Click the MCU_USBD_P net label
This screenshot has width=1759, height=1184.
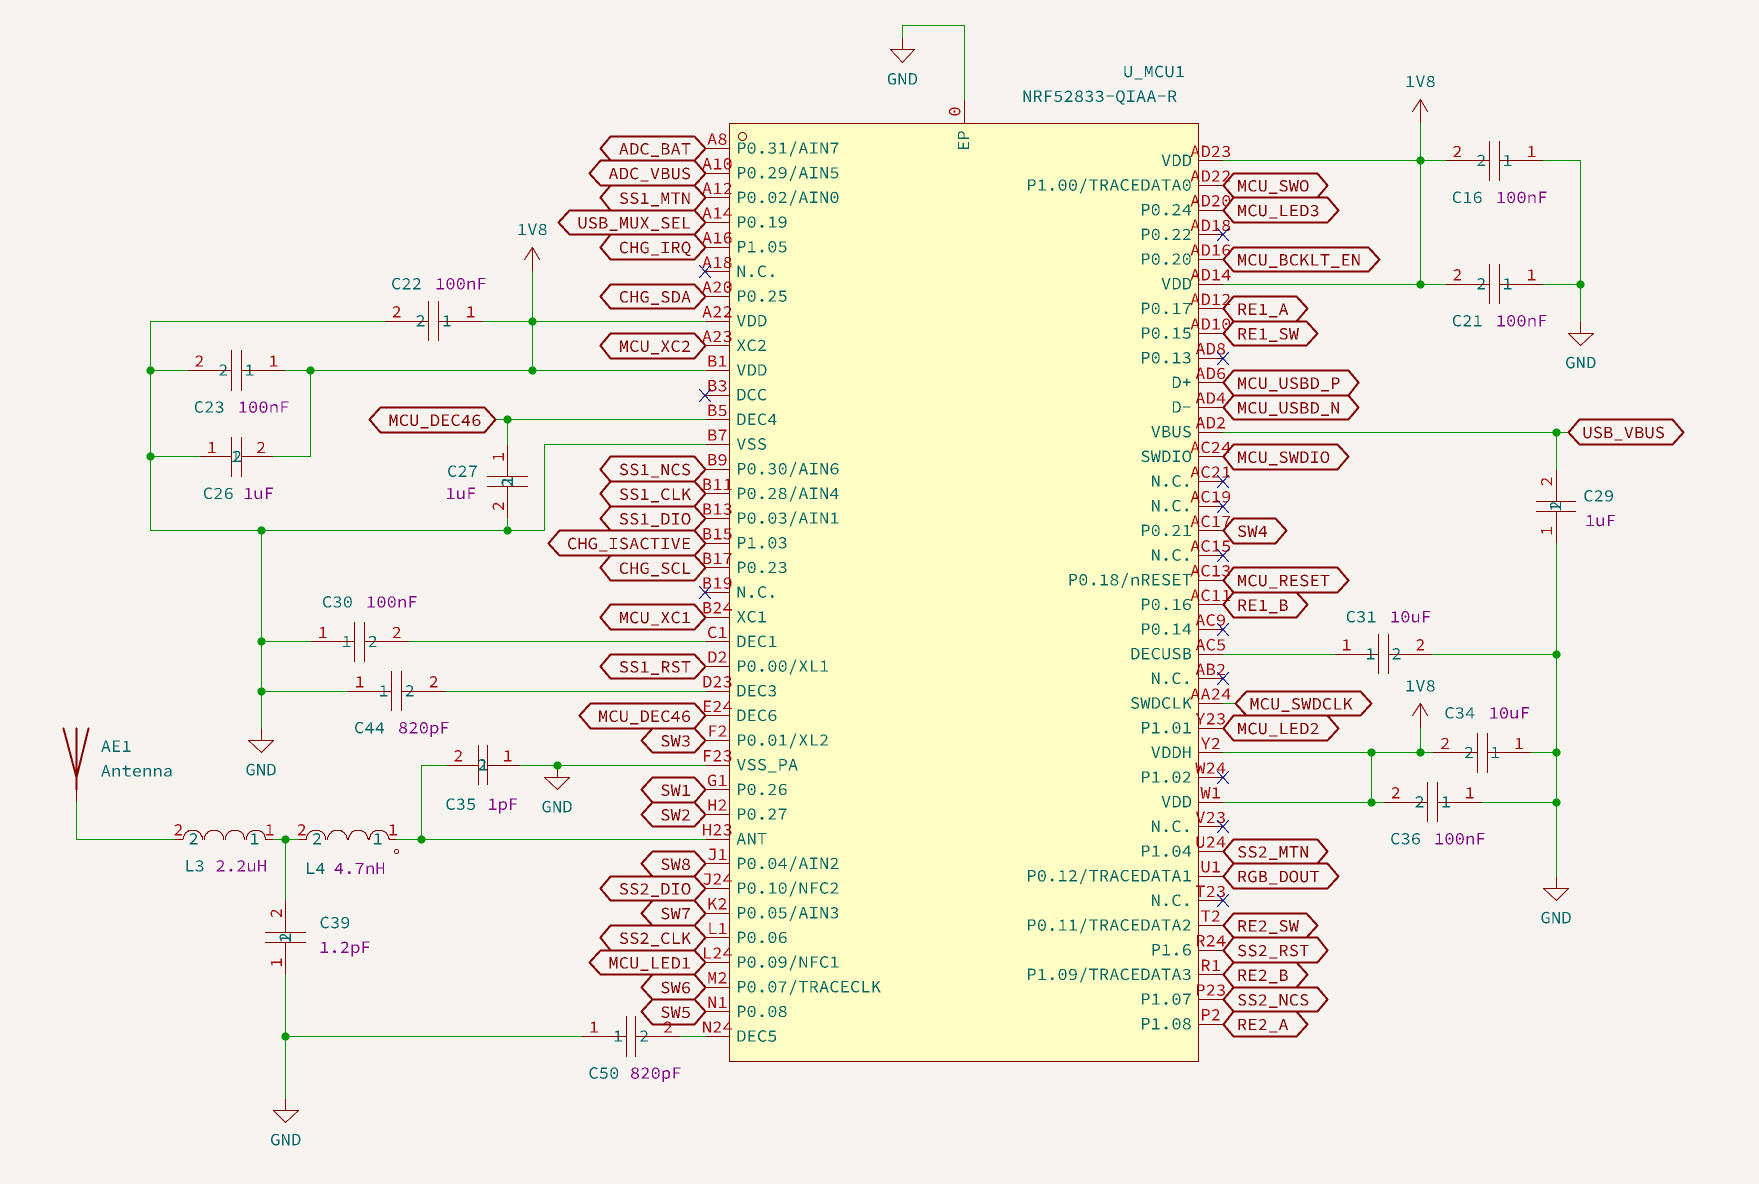click(x=1291, y=382)
